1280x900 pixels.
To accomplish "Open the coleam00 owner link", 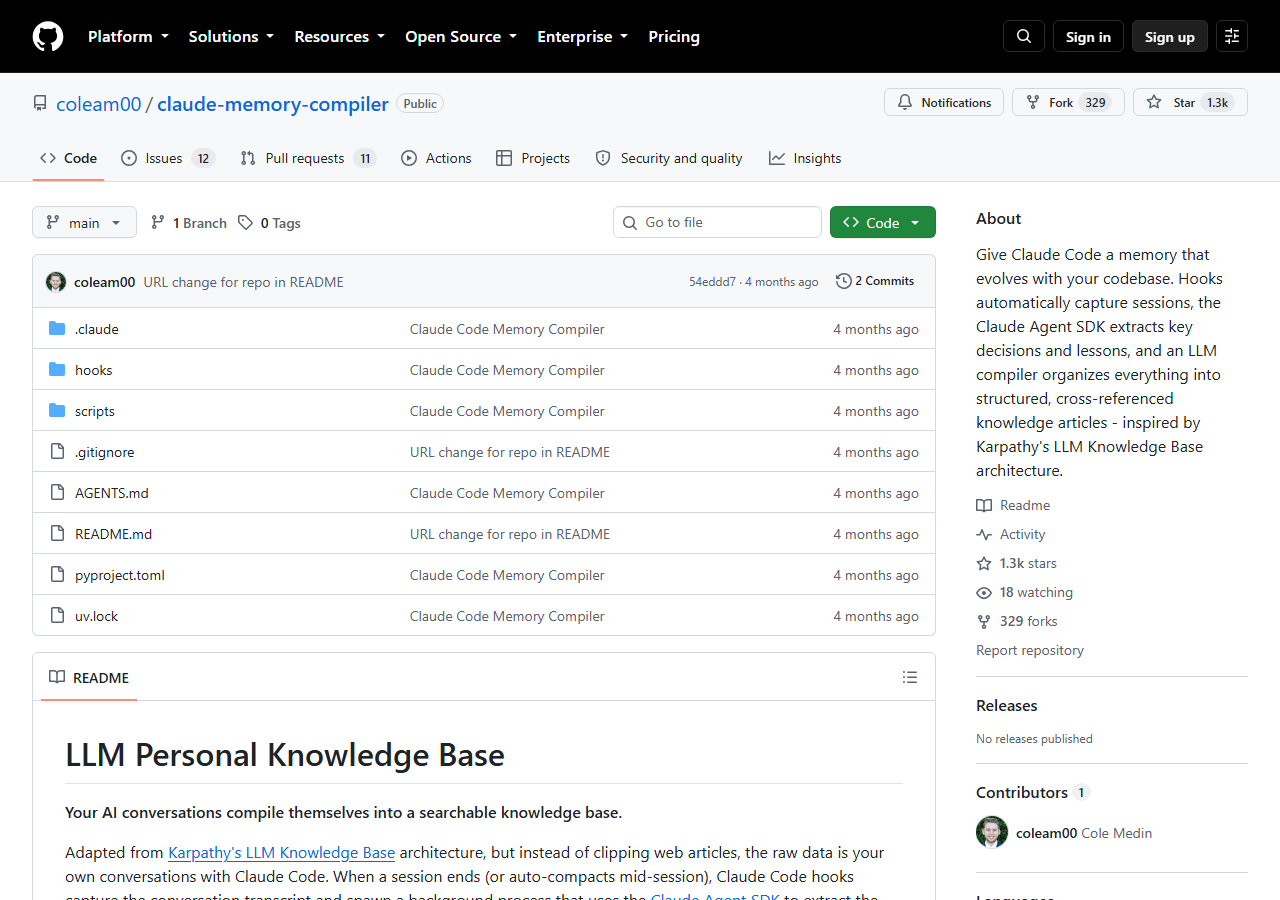I will [x=99, y=104].
